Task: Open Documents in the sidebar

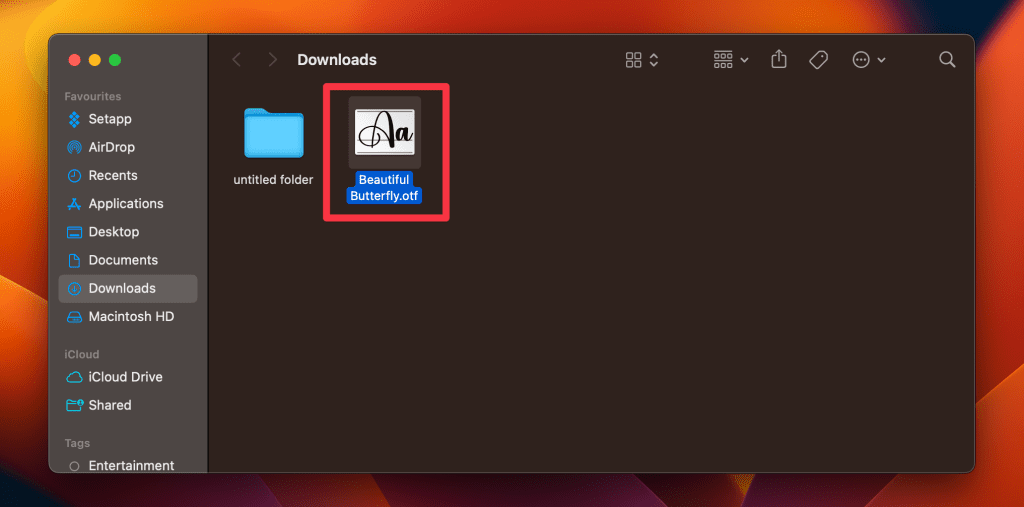Action: pos(123,260)
